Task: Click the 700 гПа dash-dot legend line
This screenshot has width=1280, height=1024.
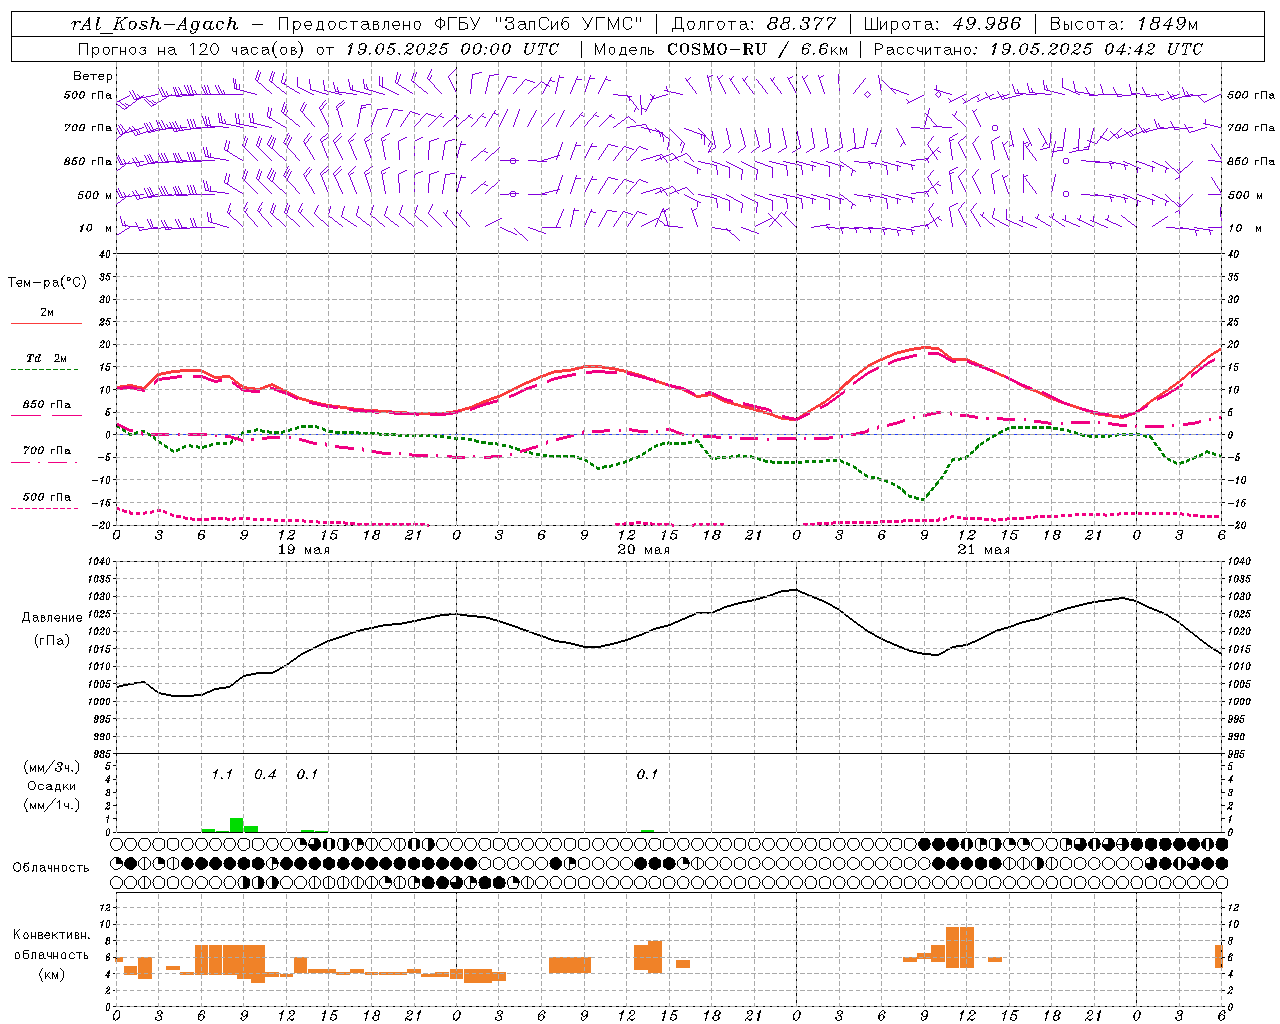Action: point(46,462)
